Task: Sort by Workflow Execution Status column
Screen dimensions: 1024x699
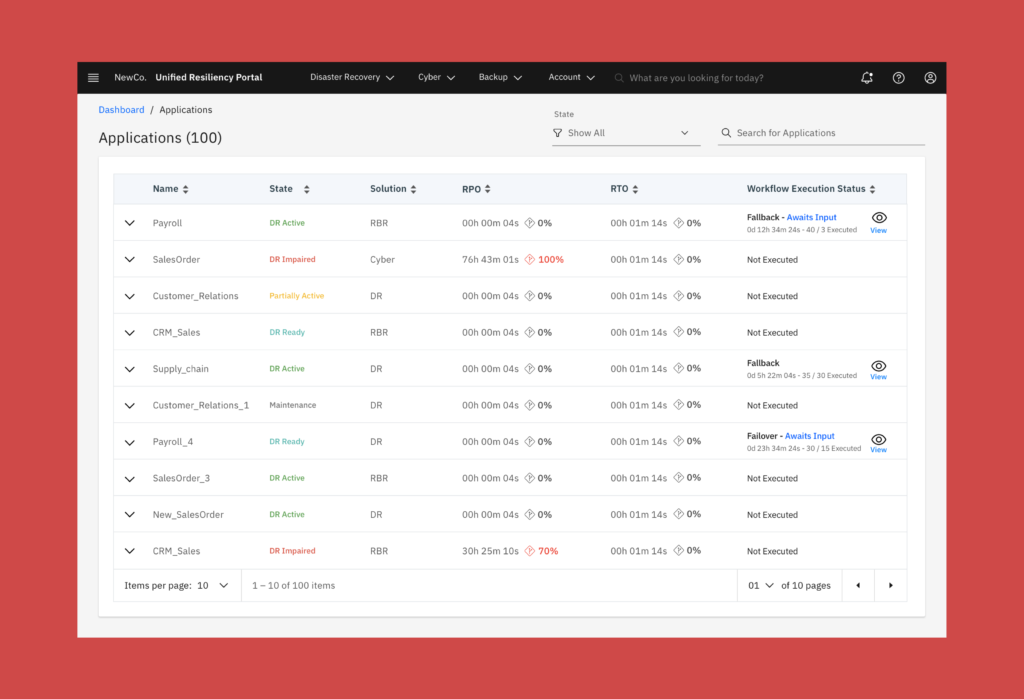Action: click(872, 189)
